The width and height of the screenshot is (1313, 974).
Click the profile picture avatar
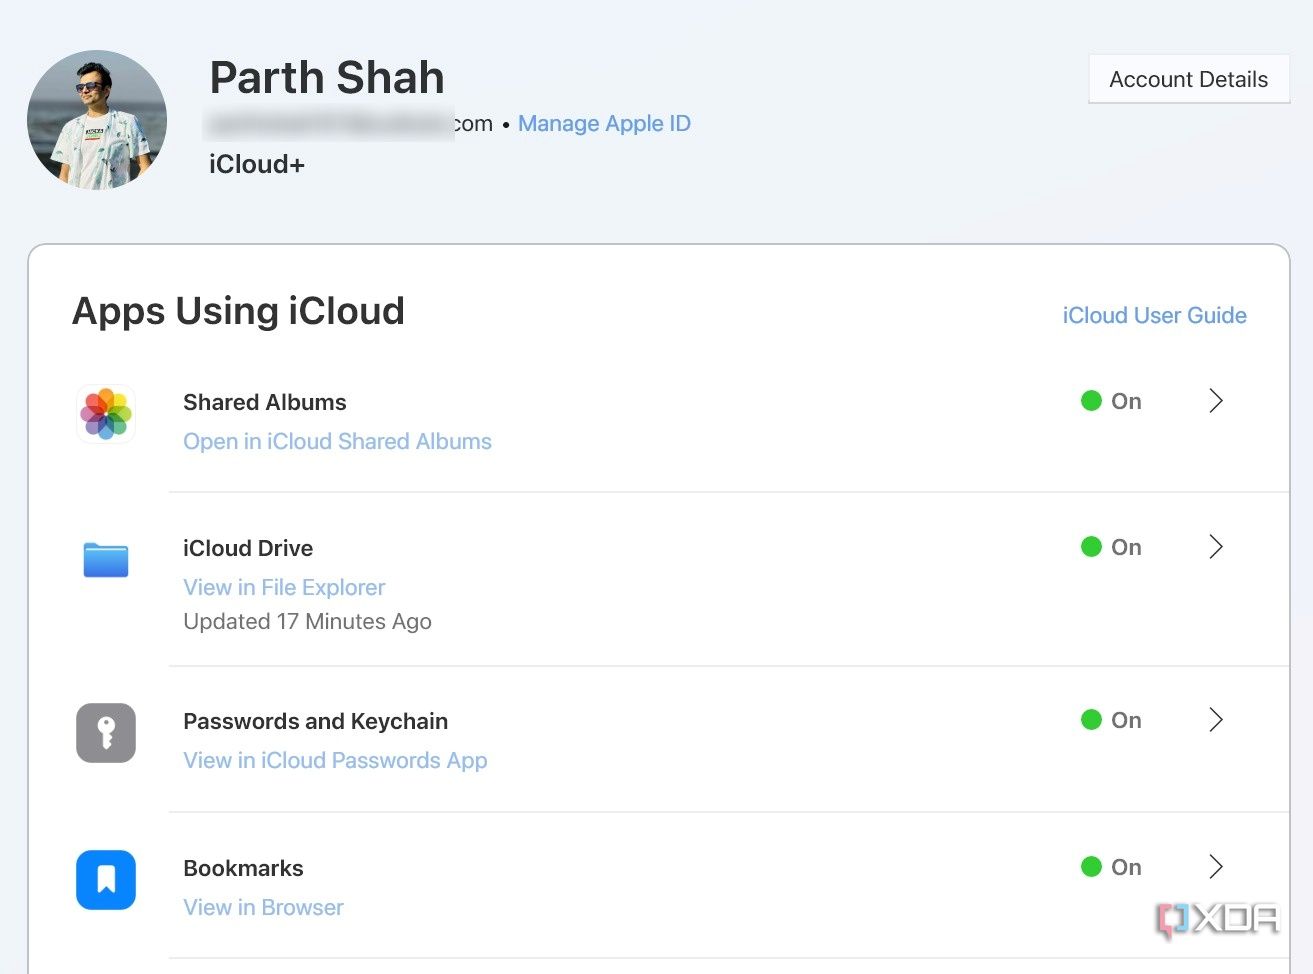[x=97, y=120]
